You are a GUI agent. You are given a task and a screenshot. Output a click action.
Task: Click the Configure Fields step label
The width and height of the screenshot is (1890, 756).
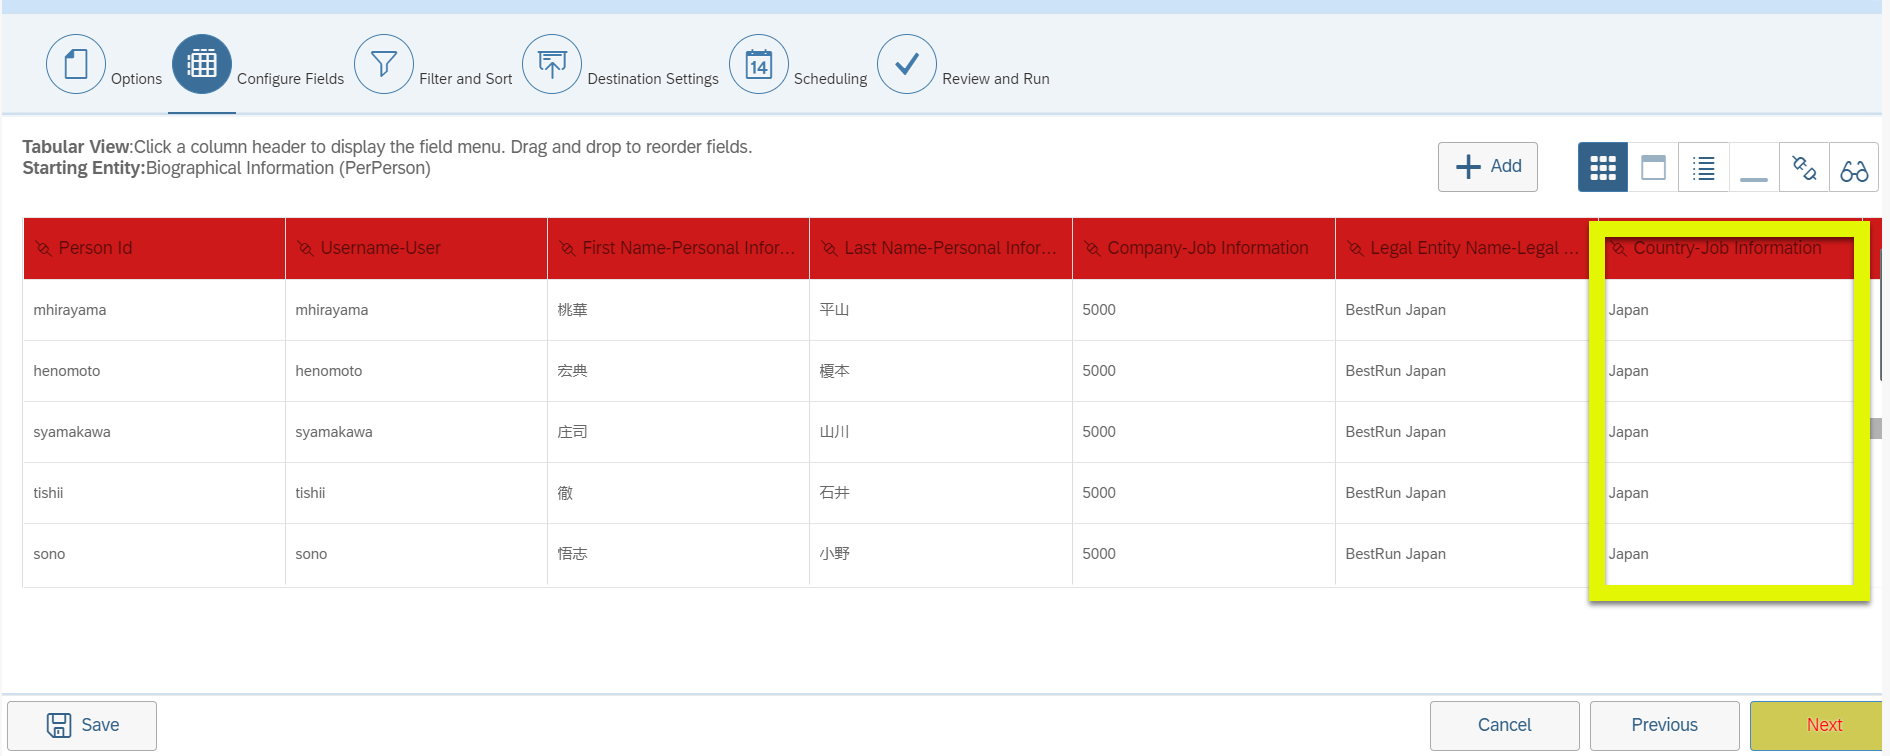point(290,79)
